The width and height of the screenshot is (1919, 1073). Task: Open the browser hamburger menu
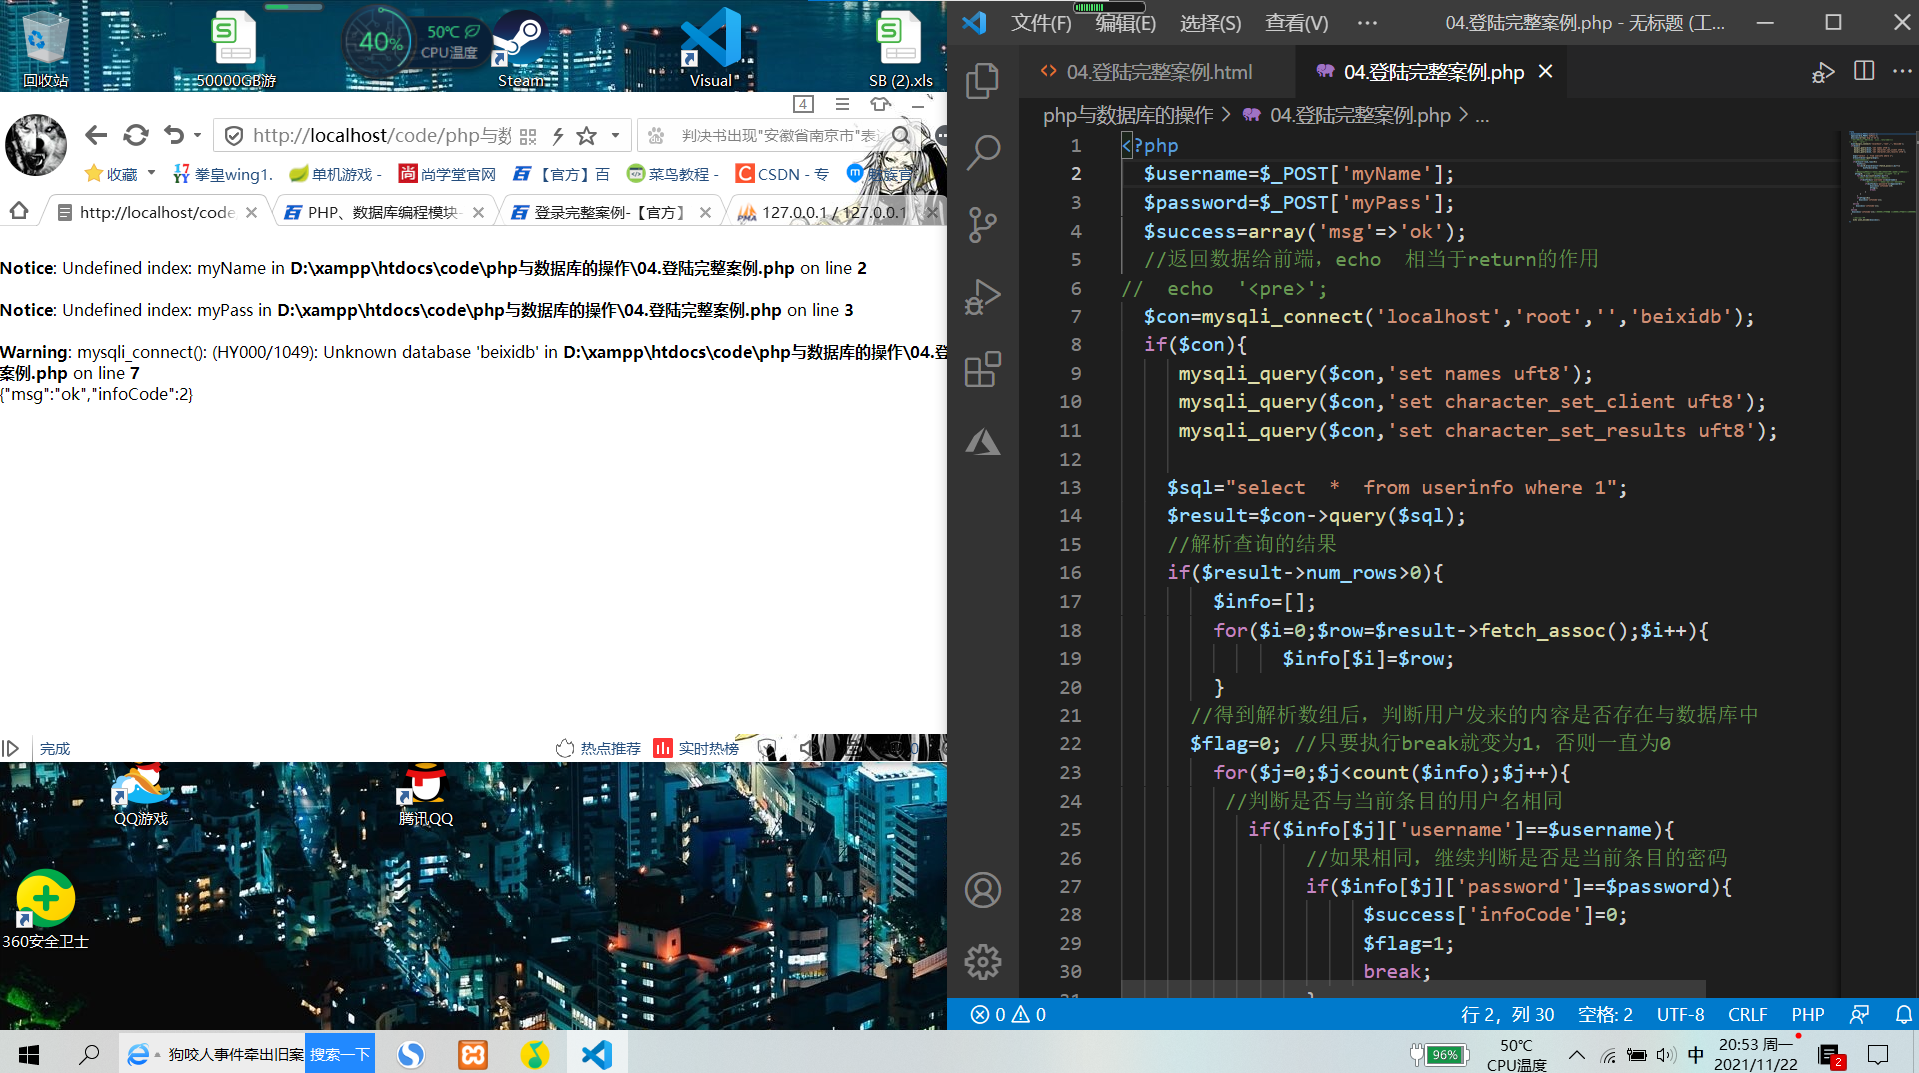[842, 103]
